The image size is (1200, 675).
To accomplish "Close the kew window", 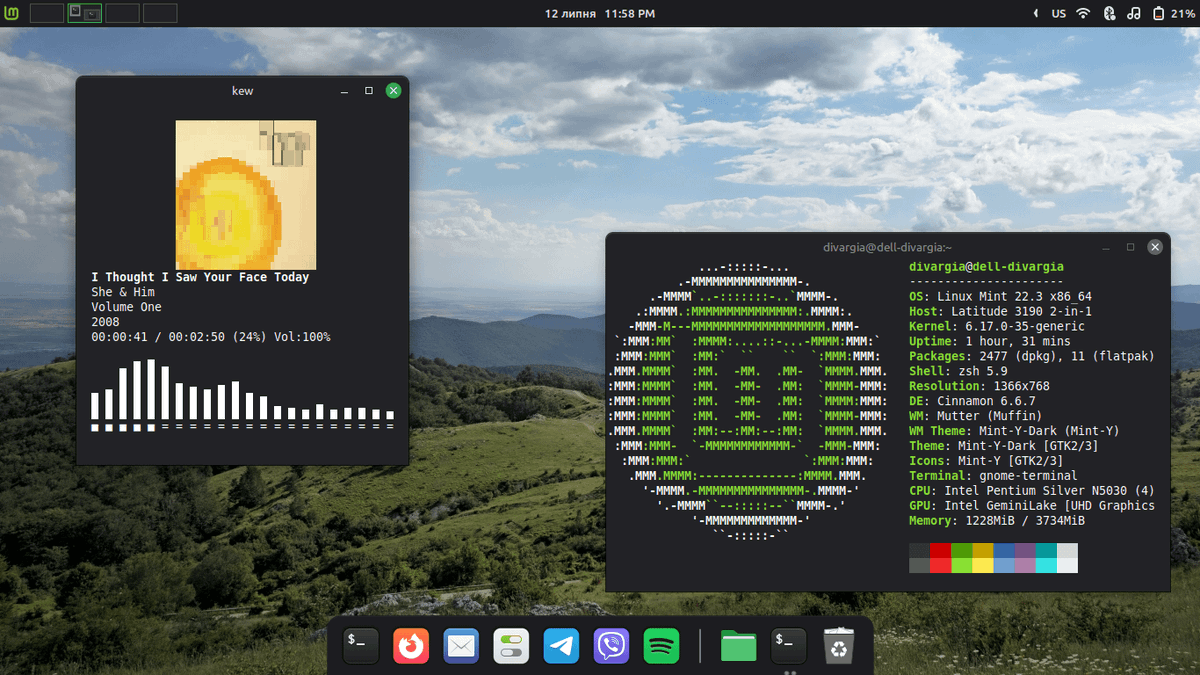I will (393, 90).
